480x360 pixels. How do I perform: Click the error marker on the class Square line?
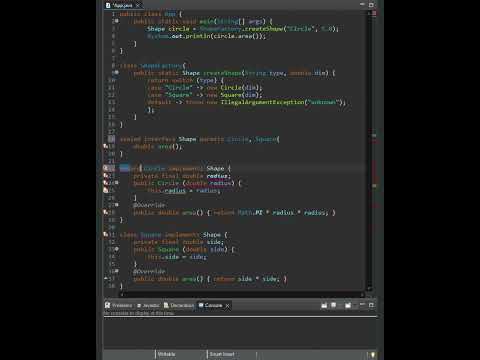(106, 234)
